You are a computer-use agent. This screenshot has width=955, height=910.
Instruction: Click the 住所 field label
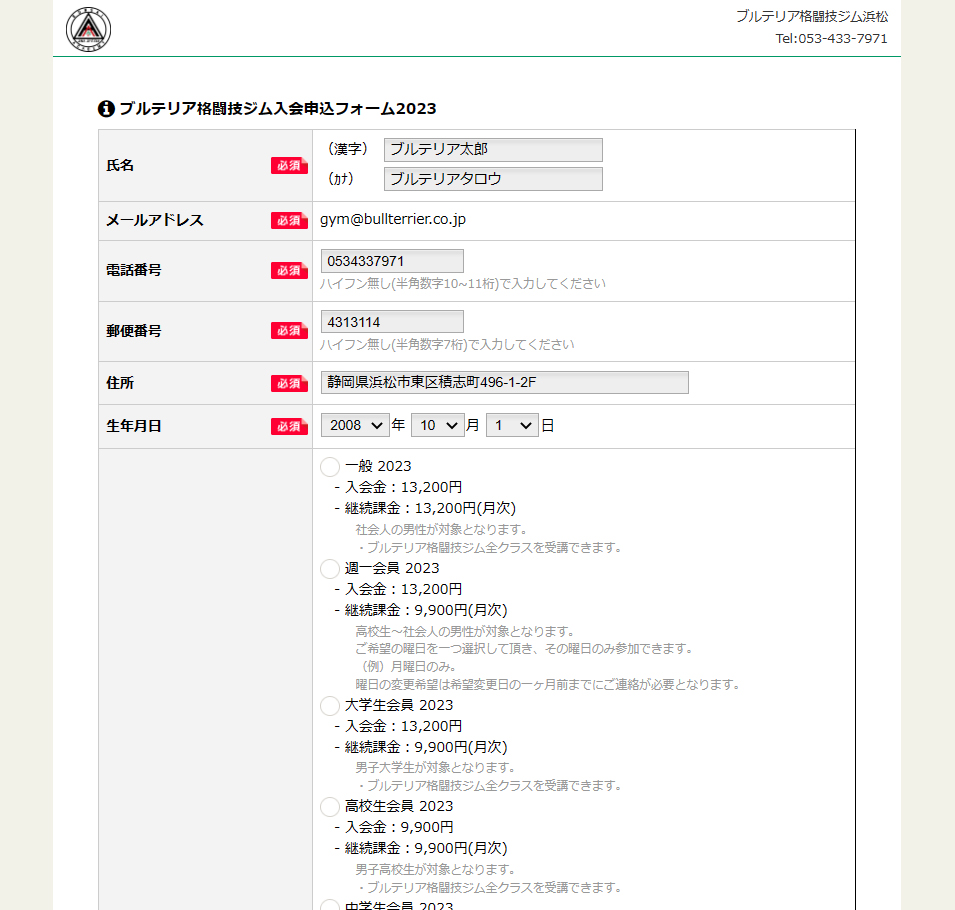[x=120, y=383]
